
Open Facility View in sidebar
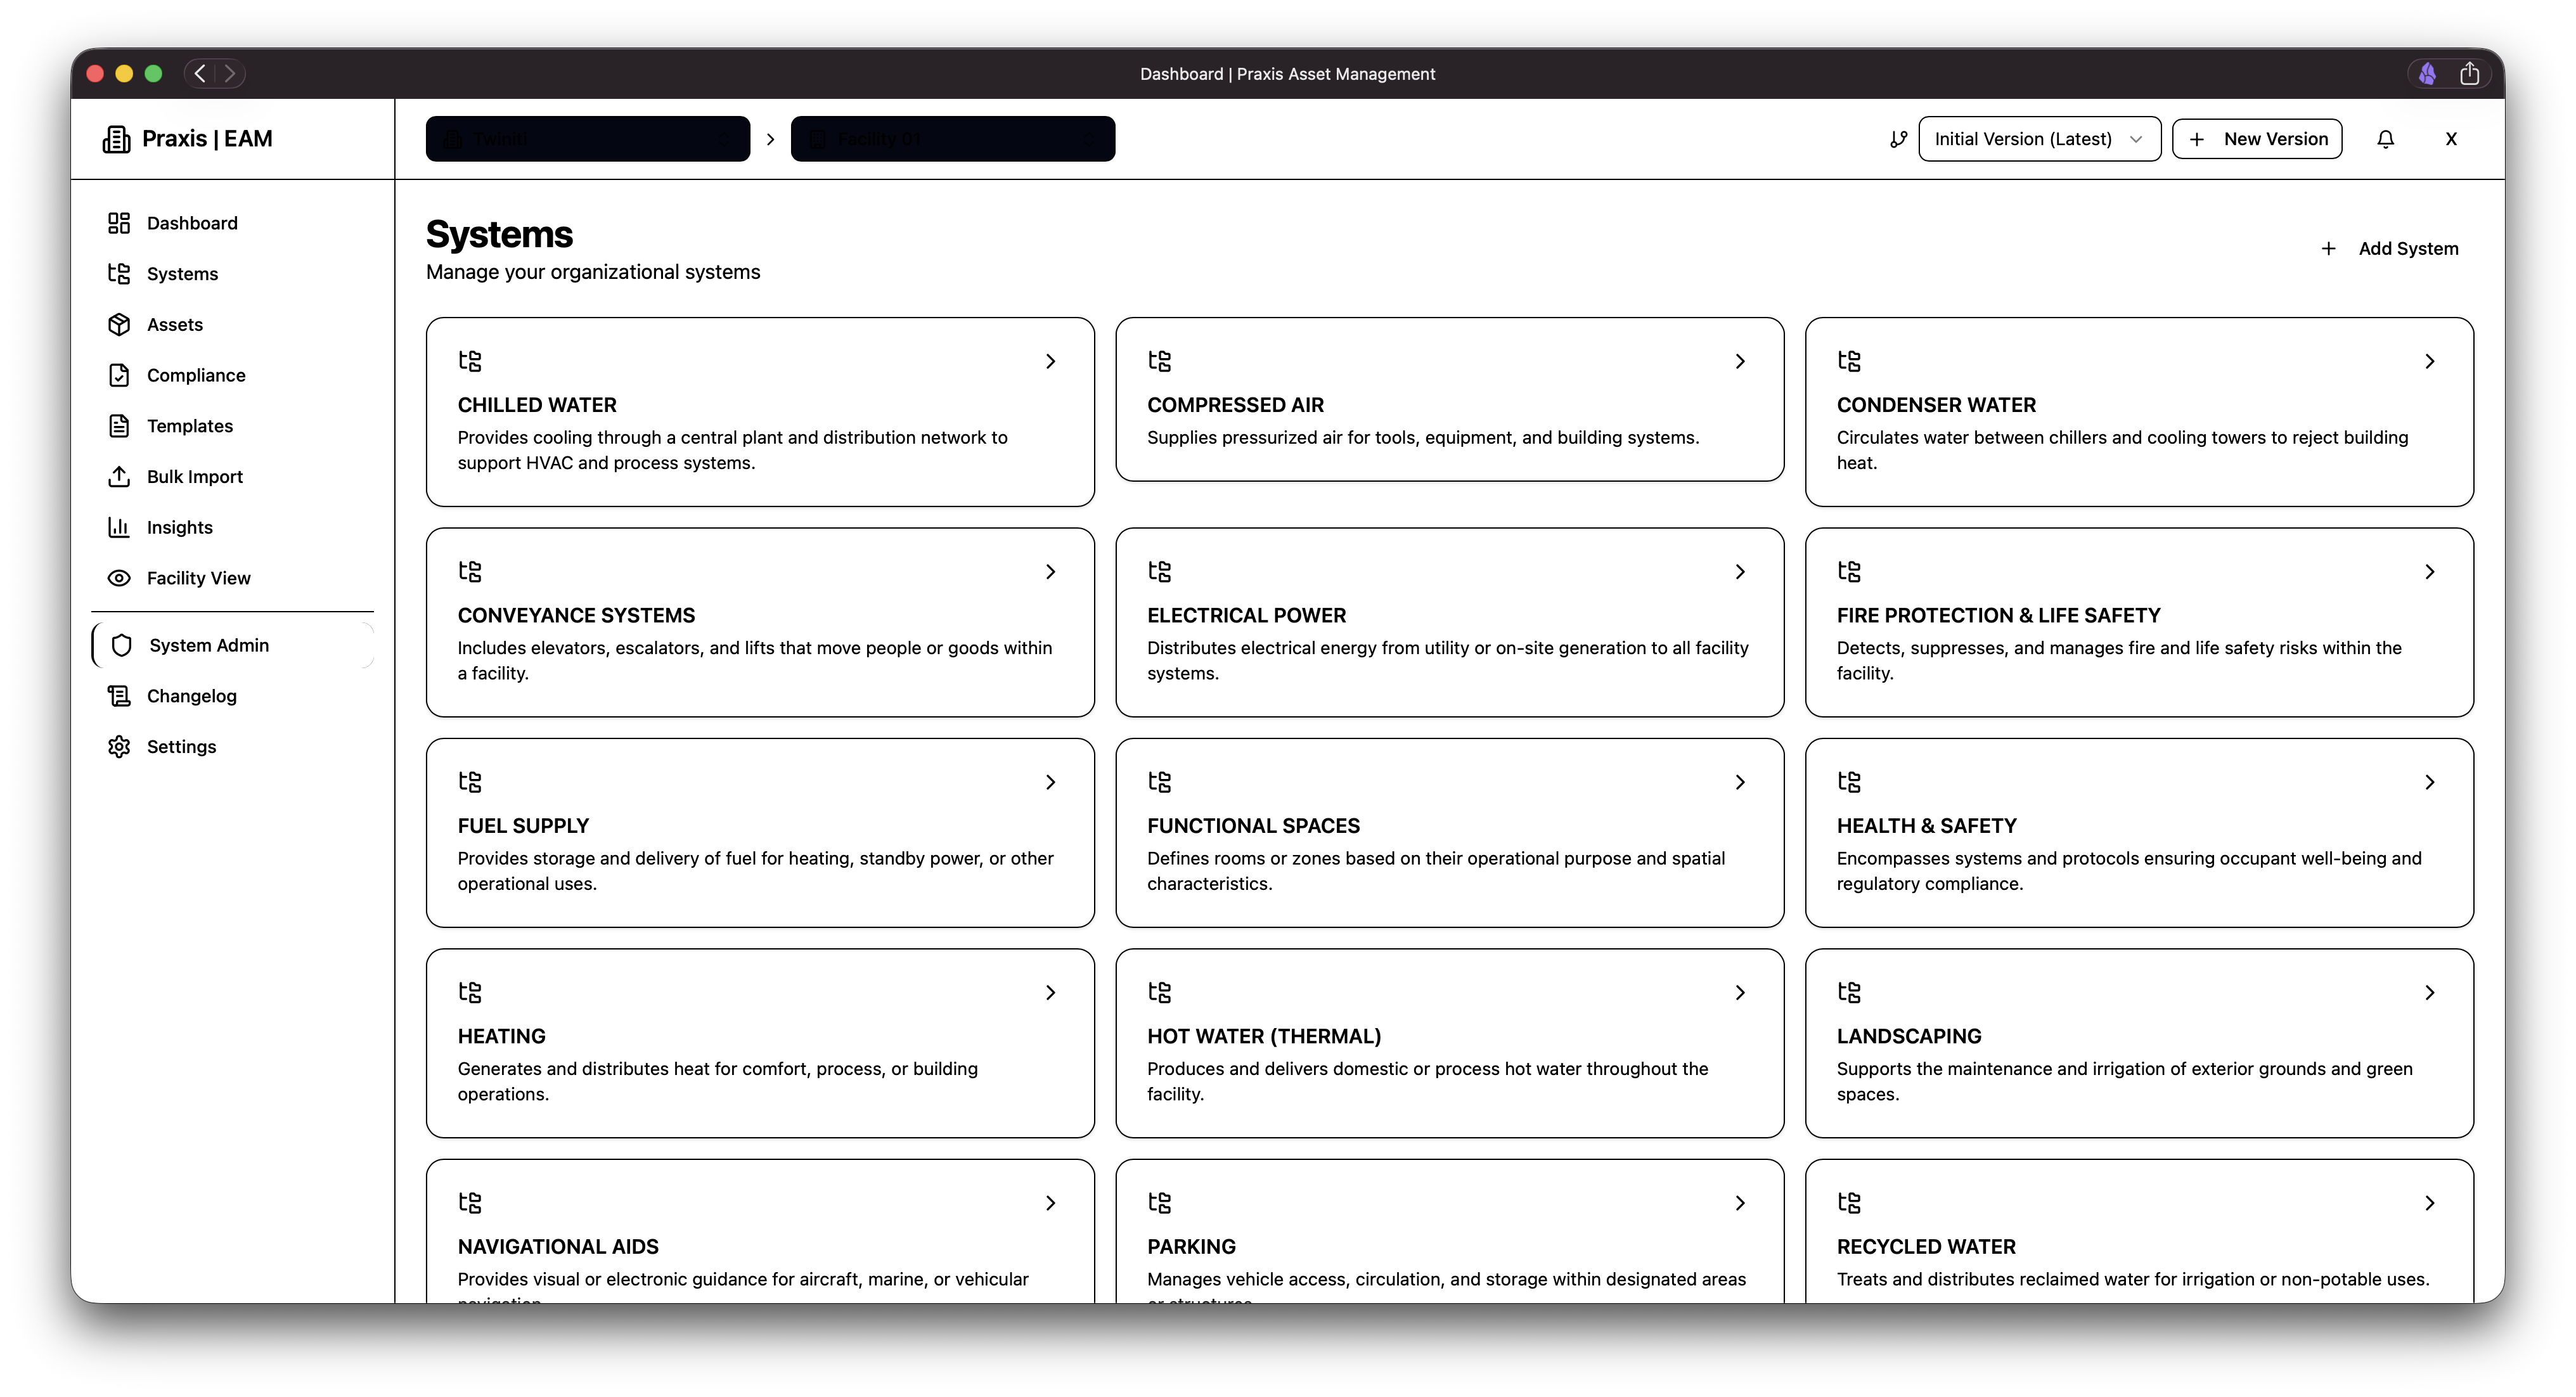coord(198,578)
